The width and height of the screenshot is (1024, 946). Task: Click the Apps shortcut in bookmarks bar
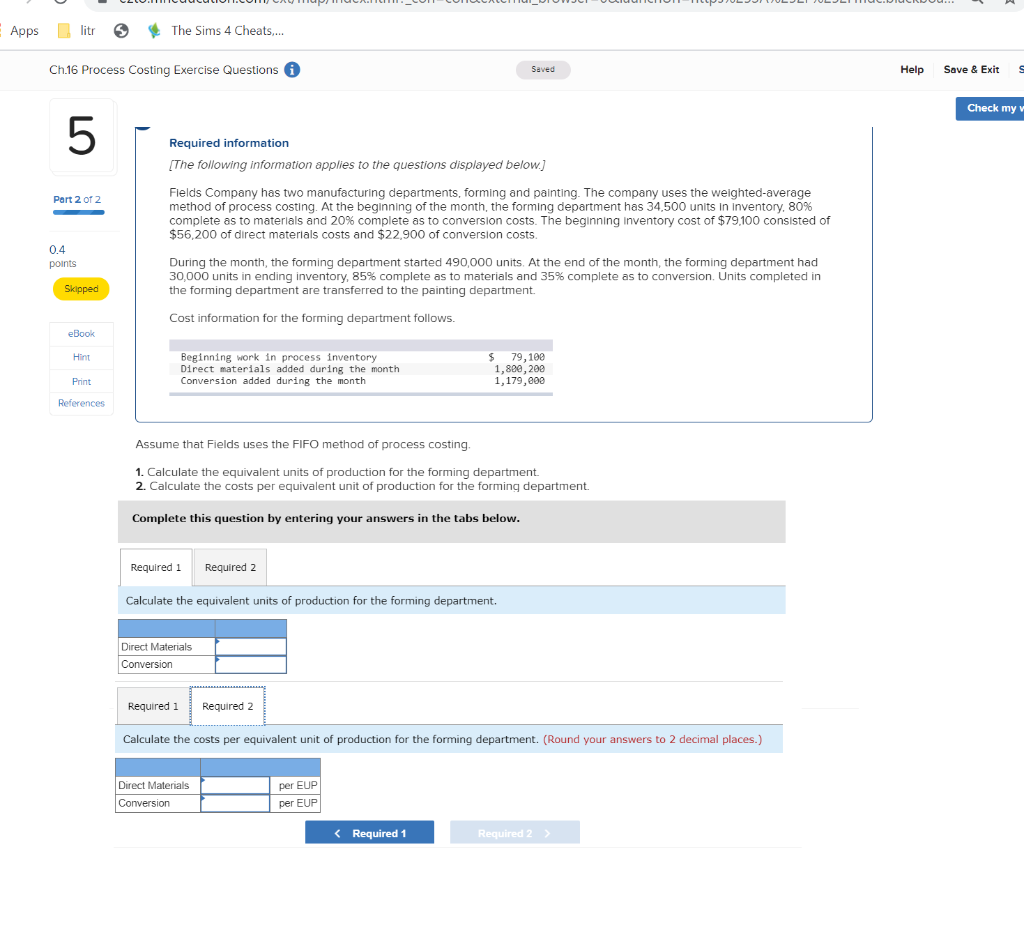pos(23,31)
